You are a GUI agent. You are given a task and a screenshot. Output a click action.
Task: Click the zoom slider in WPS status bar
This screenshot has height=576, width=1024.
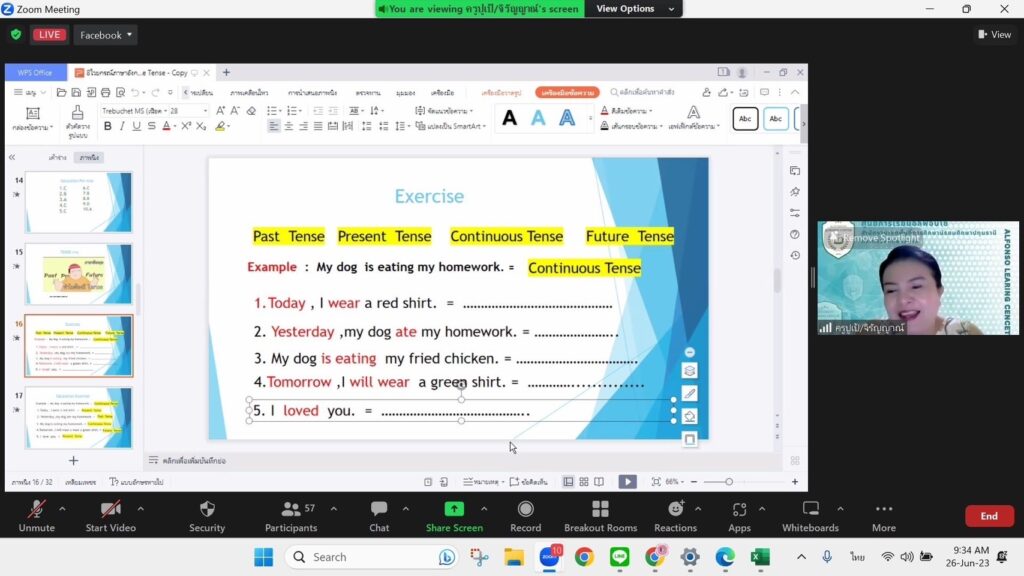click(x=729, y=482)
